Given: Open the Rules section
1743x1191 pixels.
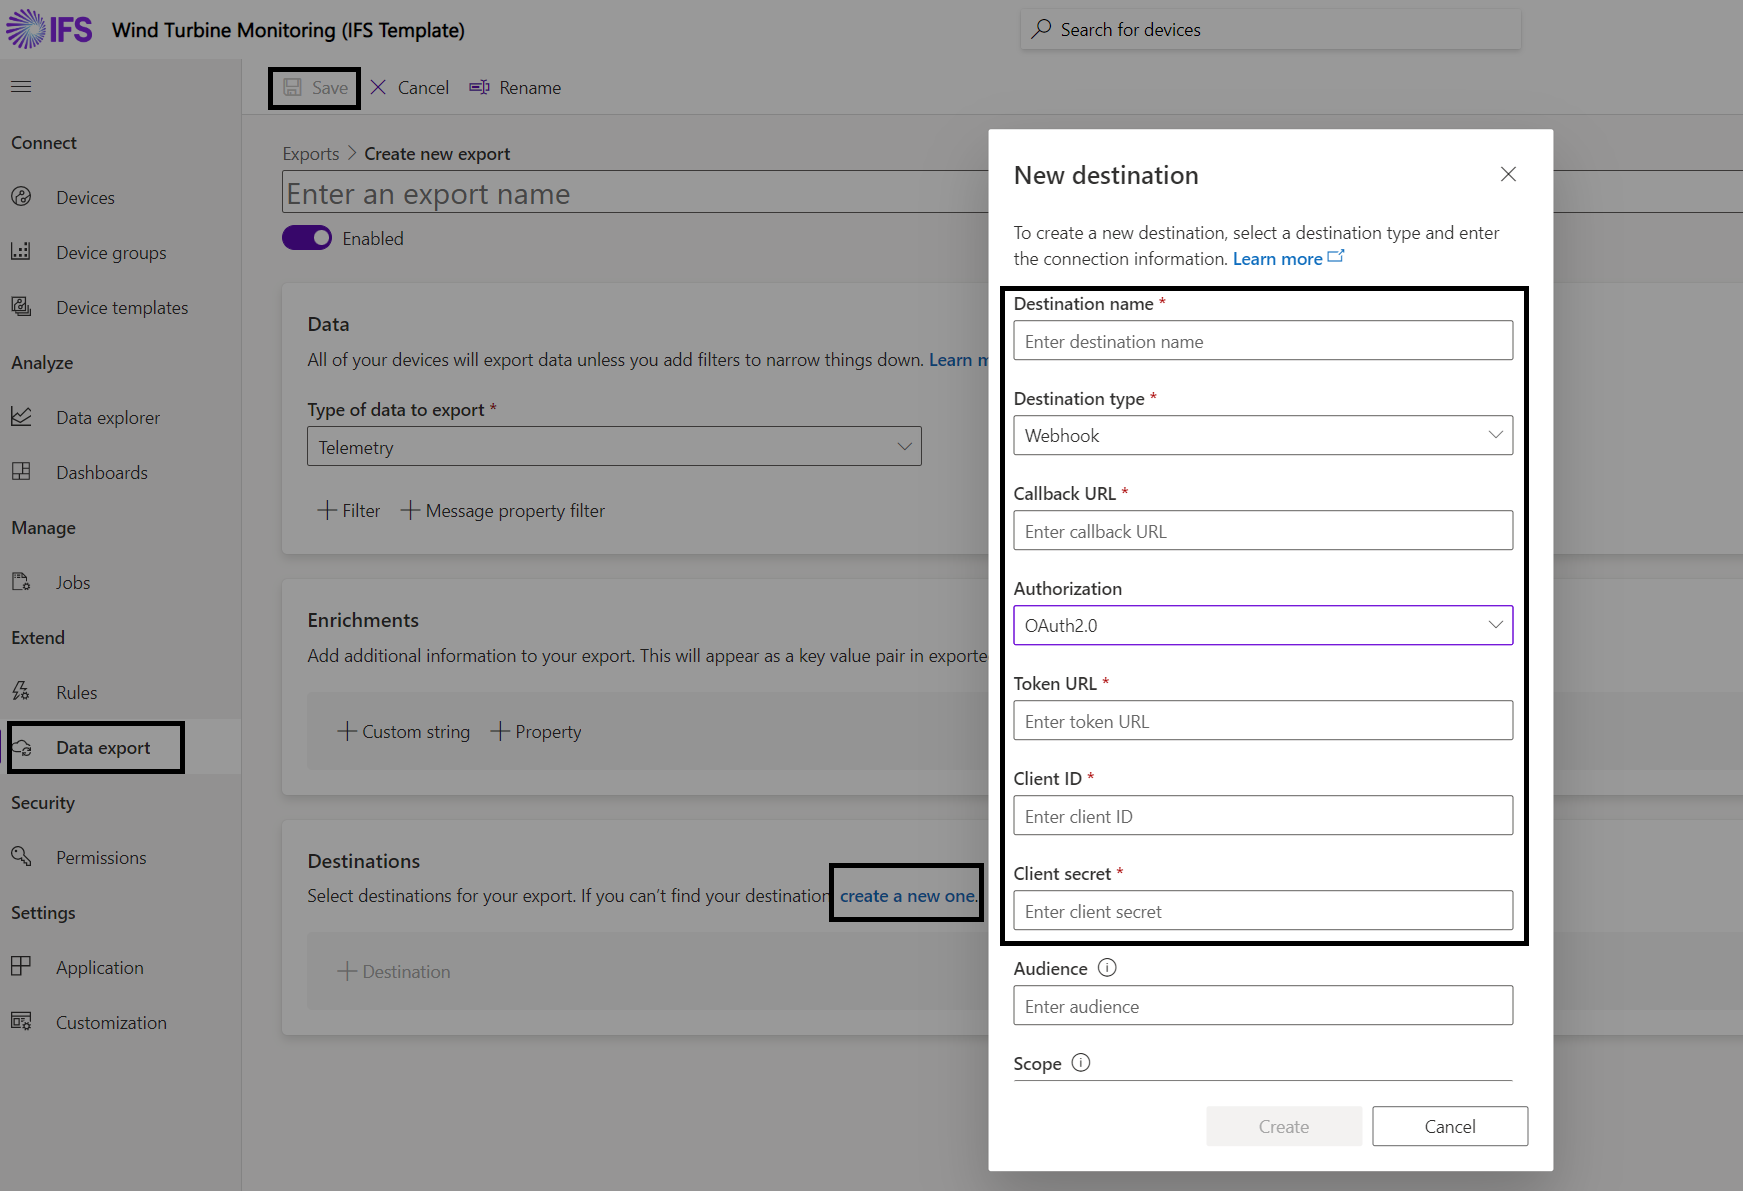Looking at the screenshot, I should (76, 691).
